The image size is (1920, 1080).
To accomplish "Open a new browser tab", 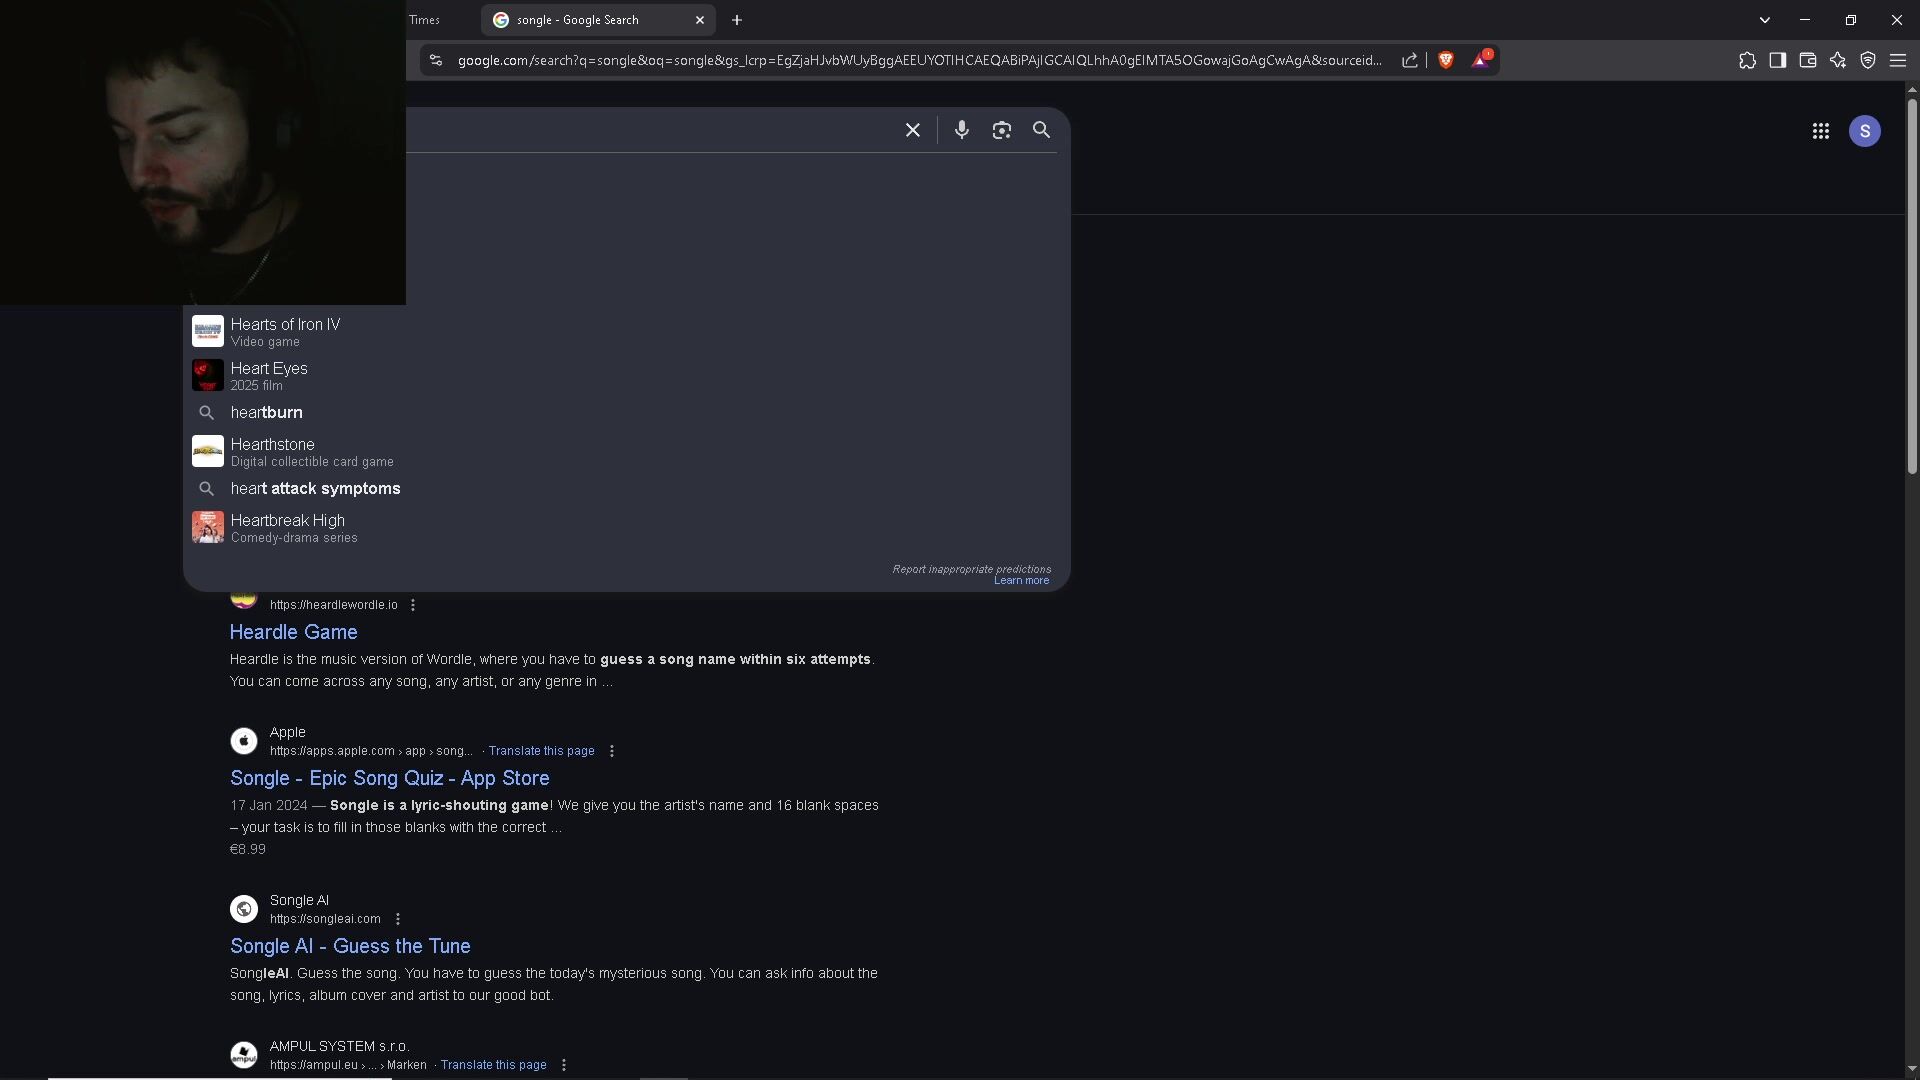I will 737,20.
